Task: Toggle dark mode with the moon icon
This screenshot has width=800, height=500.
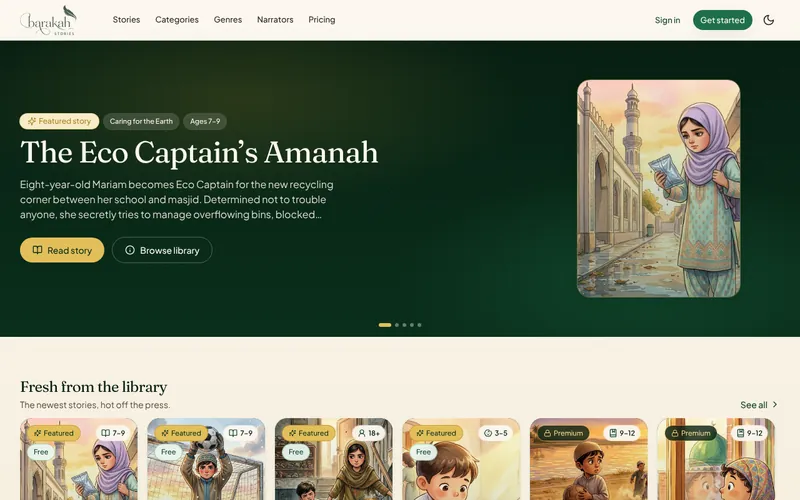Action: pos(768,20)
